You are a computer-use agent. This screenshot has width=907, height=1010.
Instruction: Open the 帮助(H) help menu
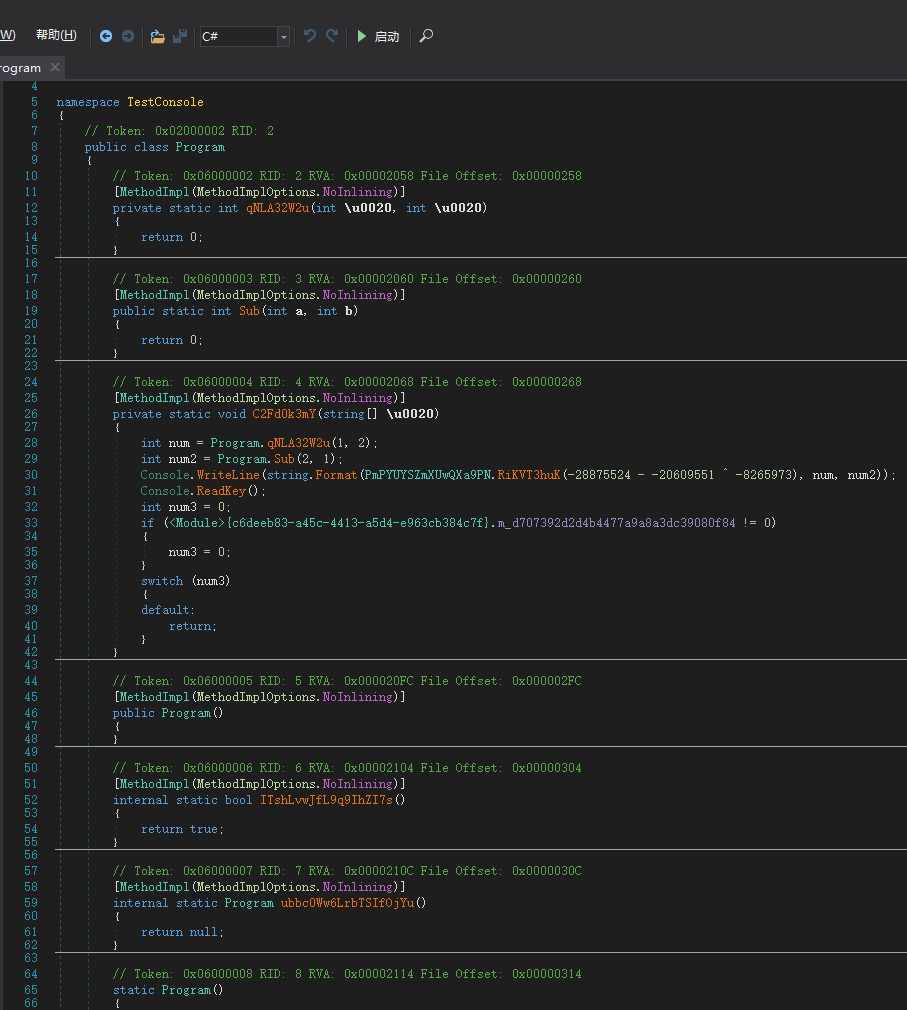(x=56, y=35)
